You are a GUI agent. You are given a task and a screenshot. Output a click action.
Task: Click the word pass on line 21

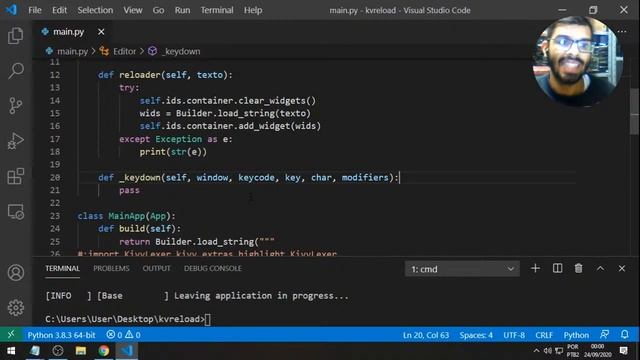coord(129,190)
